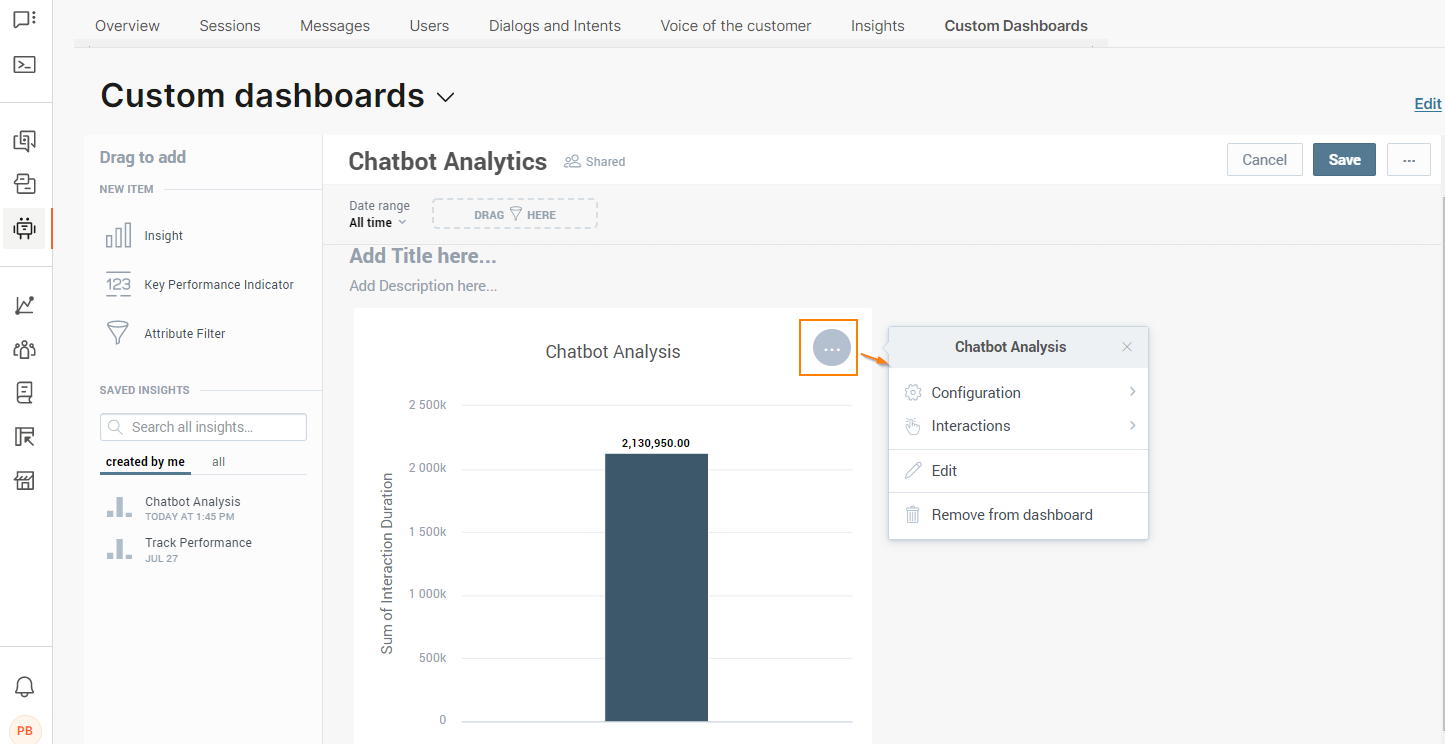Select Remove from dashboard menu entry
Image resolution: width=1445 pixels, height=744 pixels.
[x=1011, y=514]
